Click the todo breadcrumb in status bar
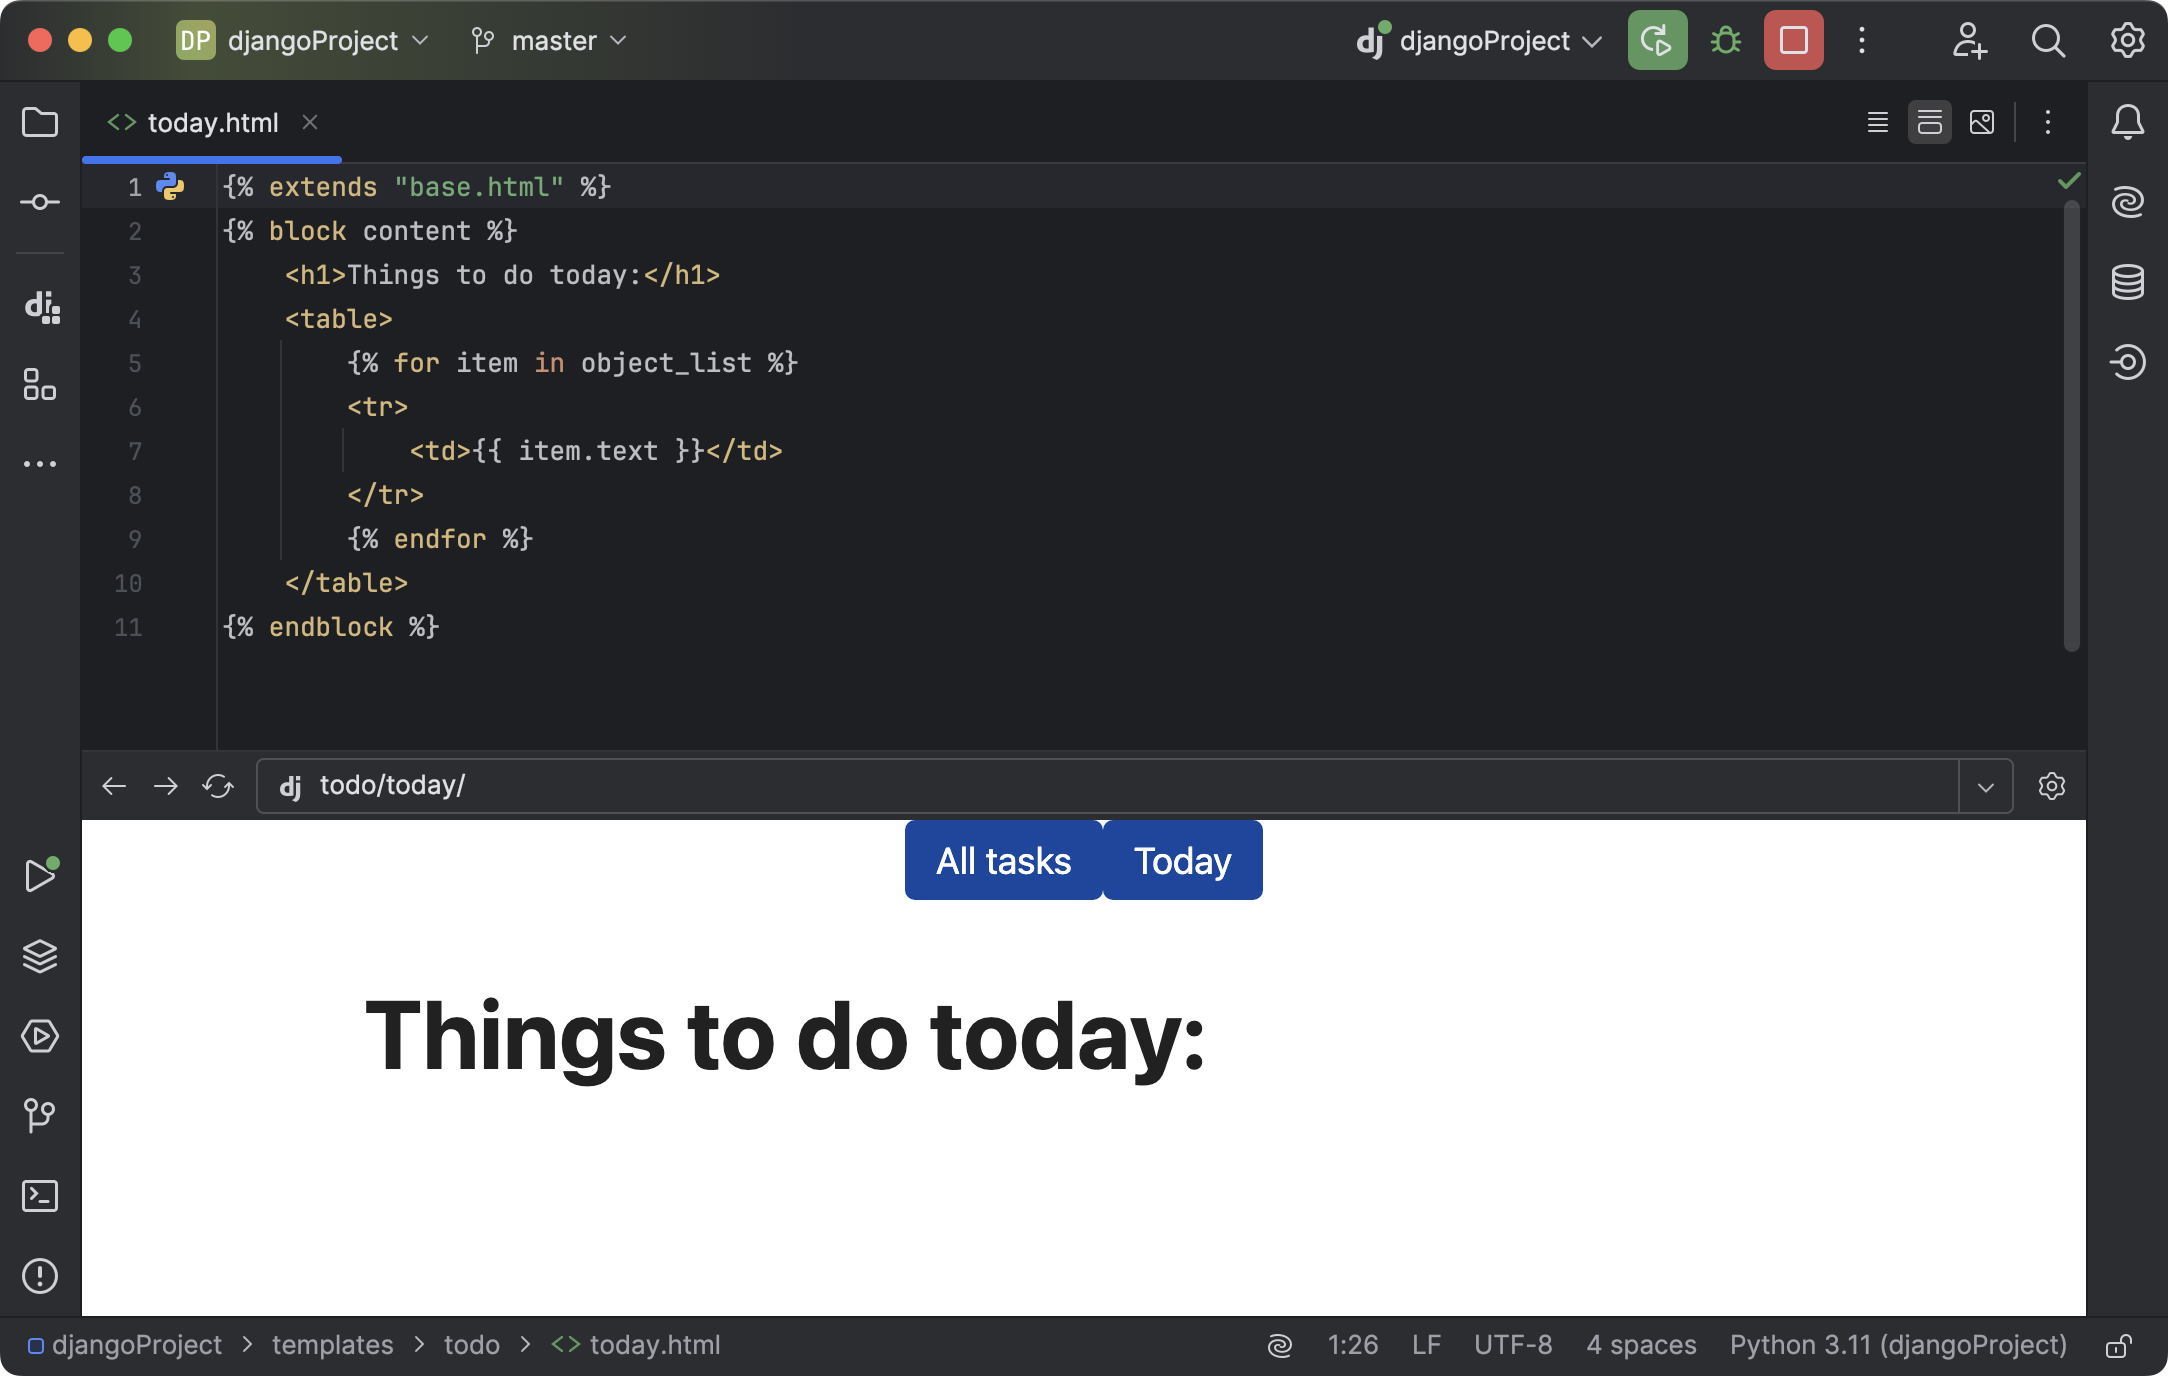The height and width of the screenshot is (1376, 2168). coord(471,1345)
